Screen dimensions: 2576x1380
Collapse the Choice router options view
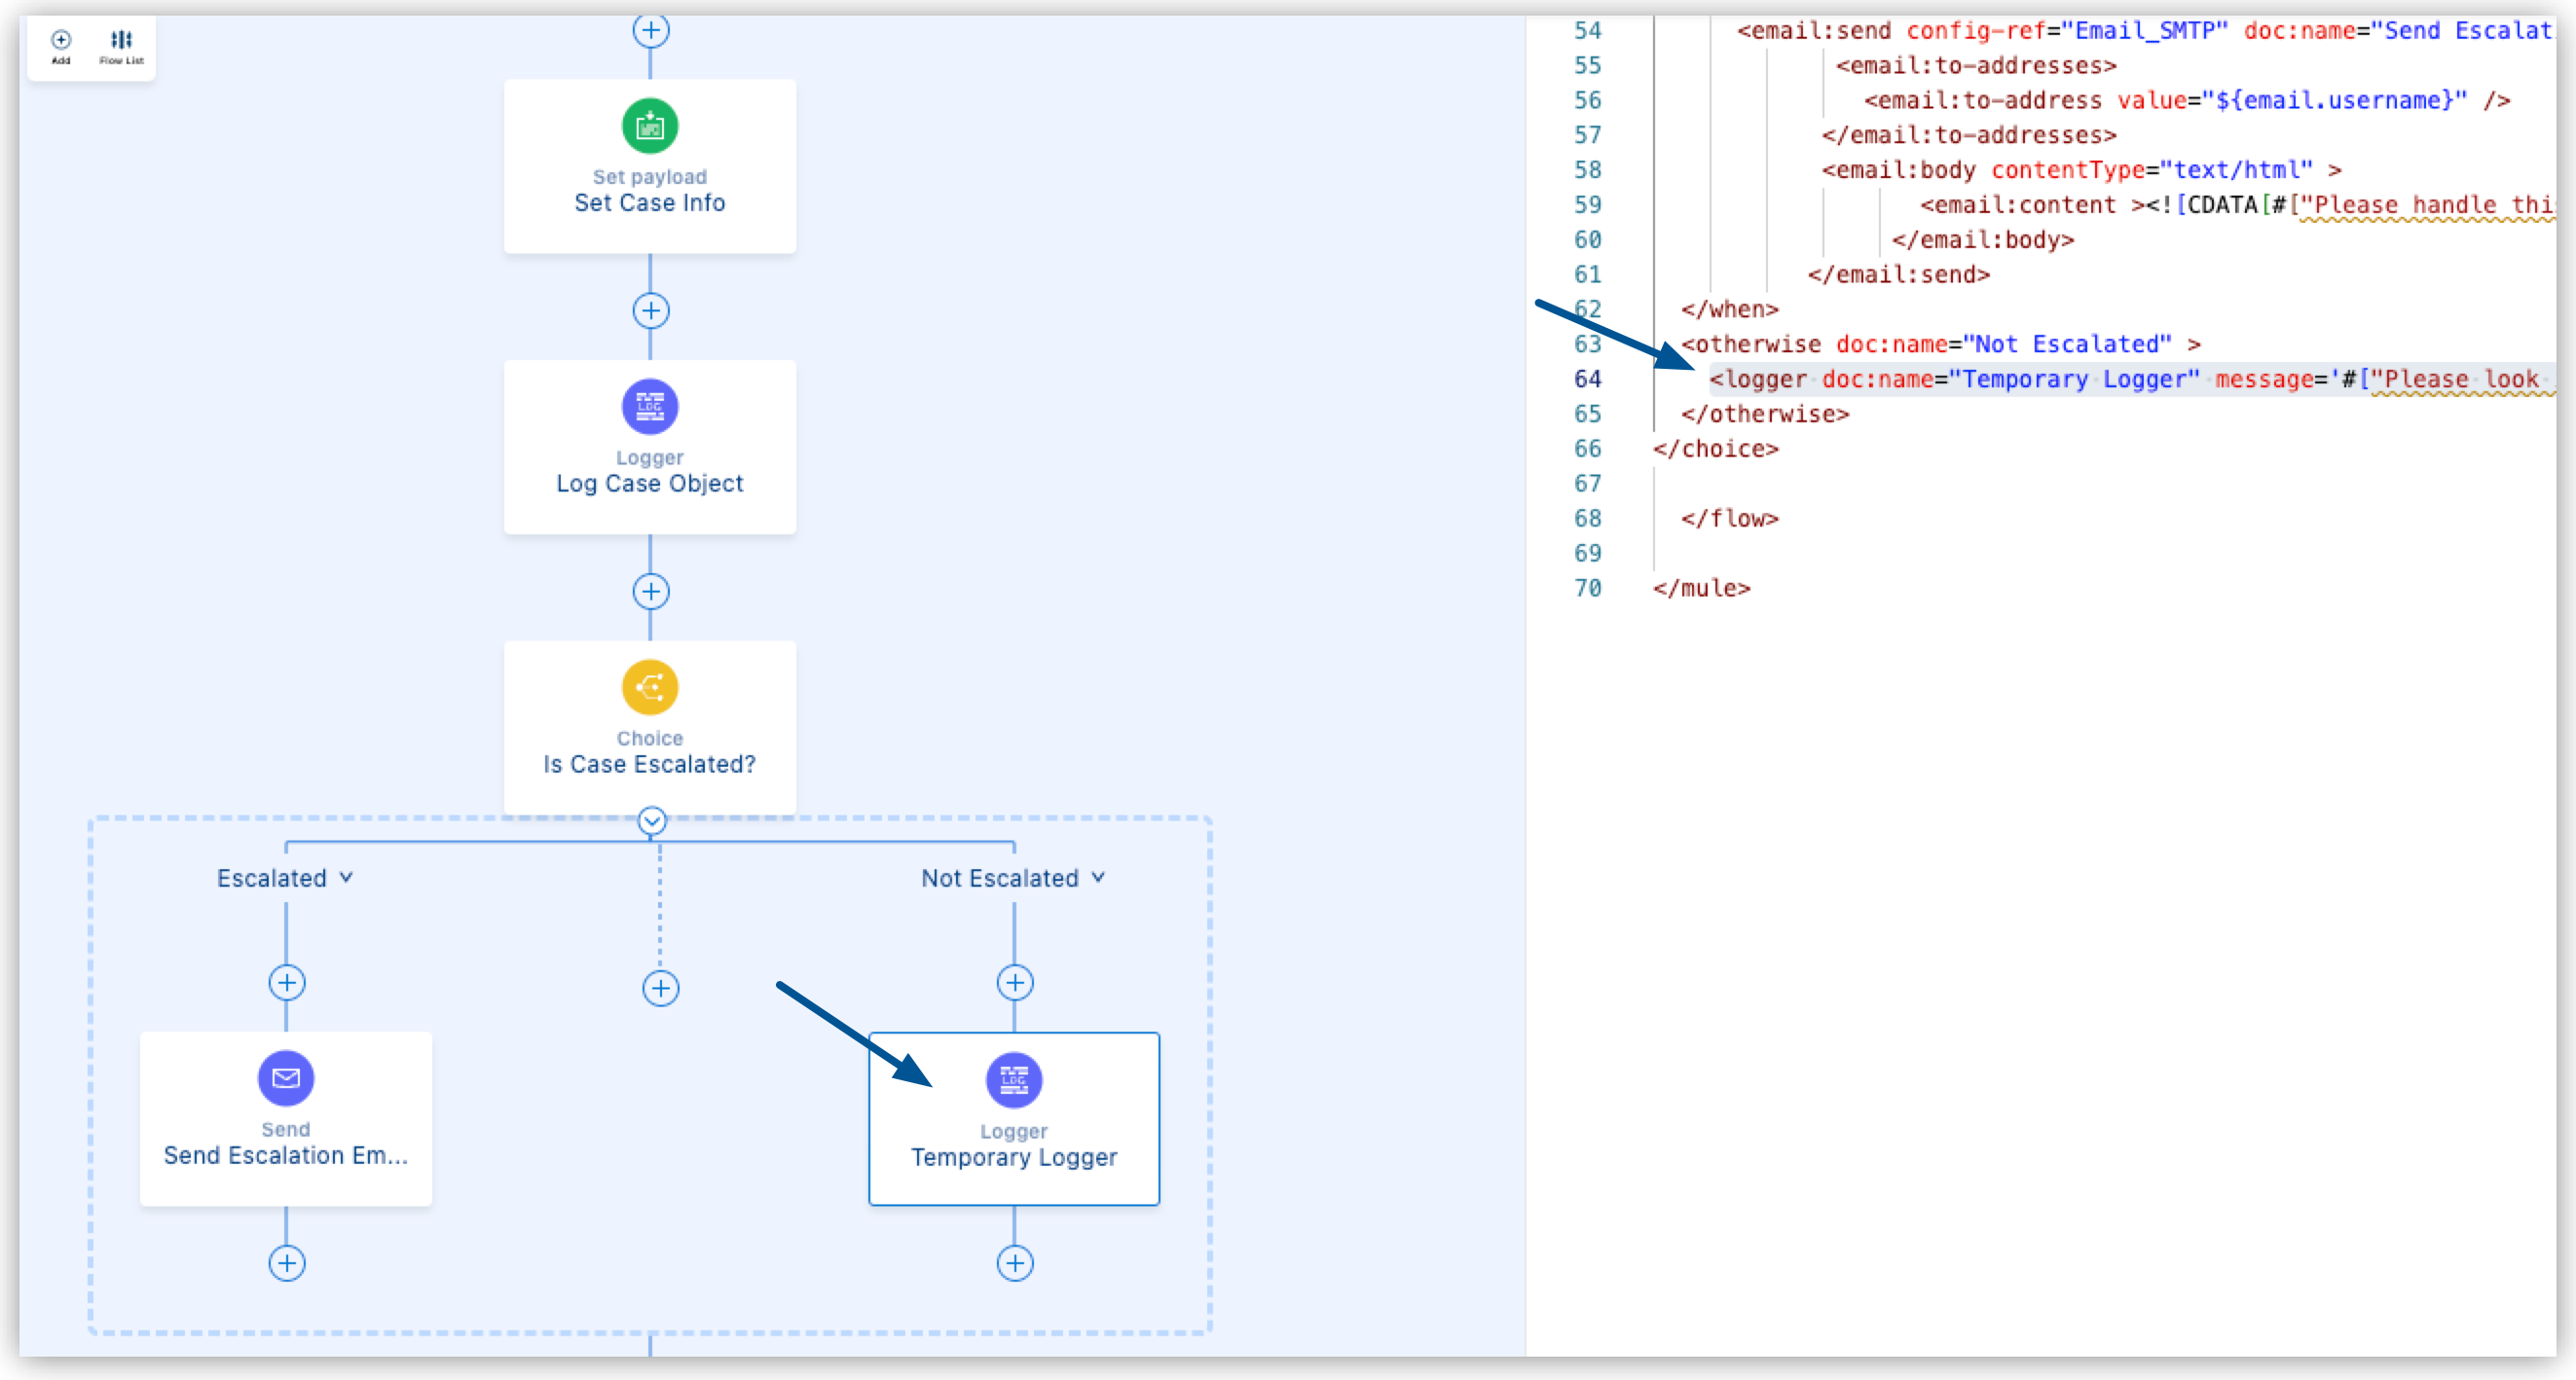(650, 819)
